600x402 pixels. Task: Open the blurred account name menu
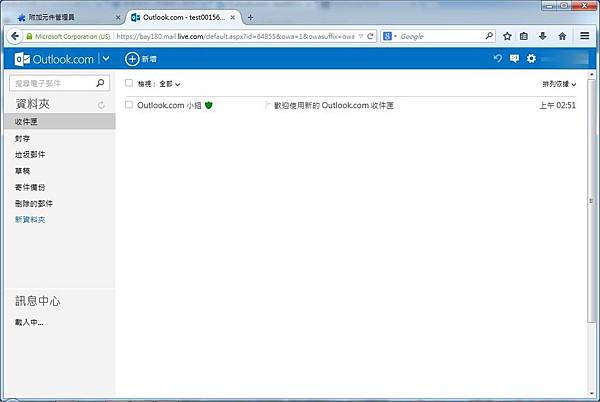point(564,59)
